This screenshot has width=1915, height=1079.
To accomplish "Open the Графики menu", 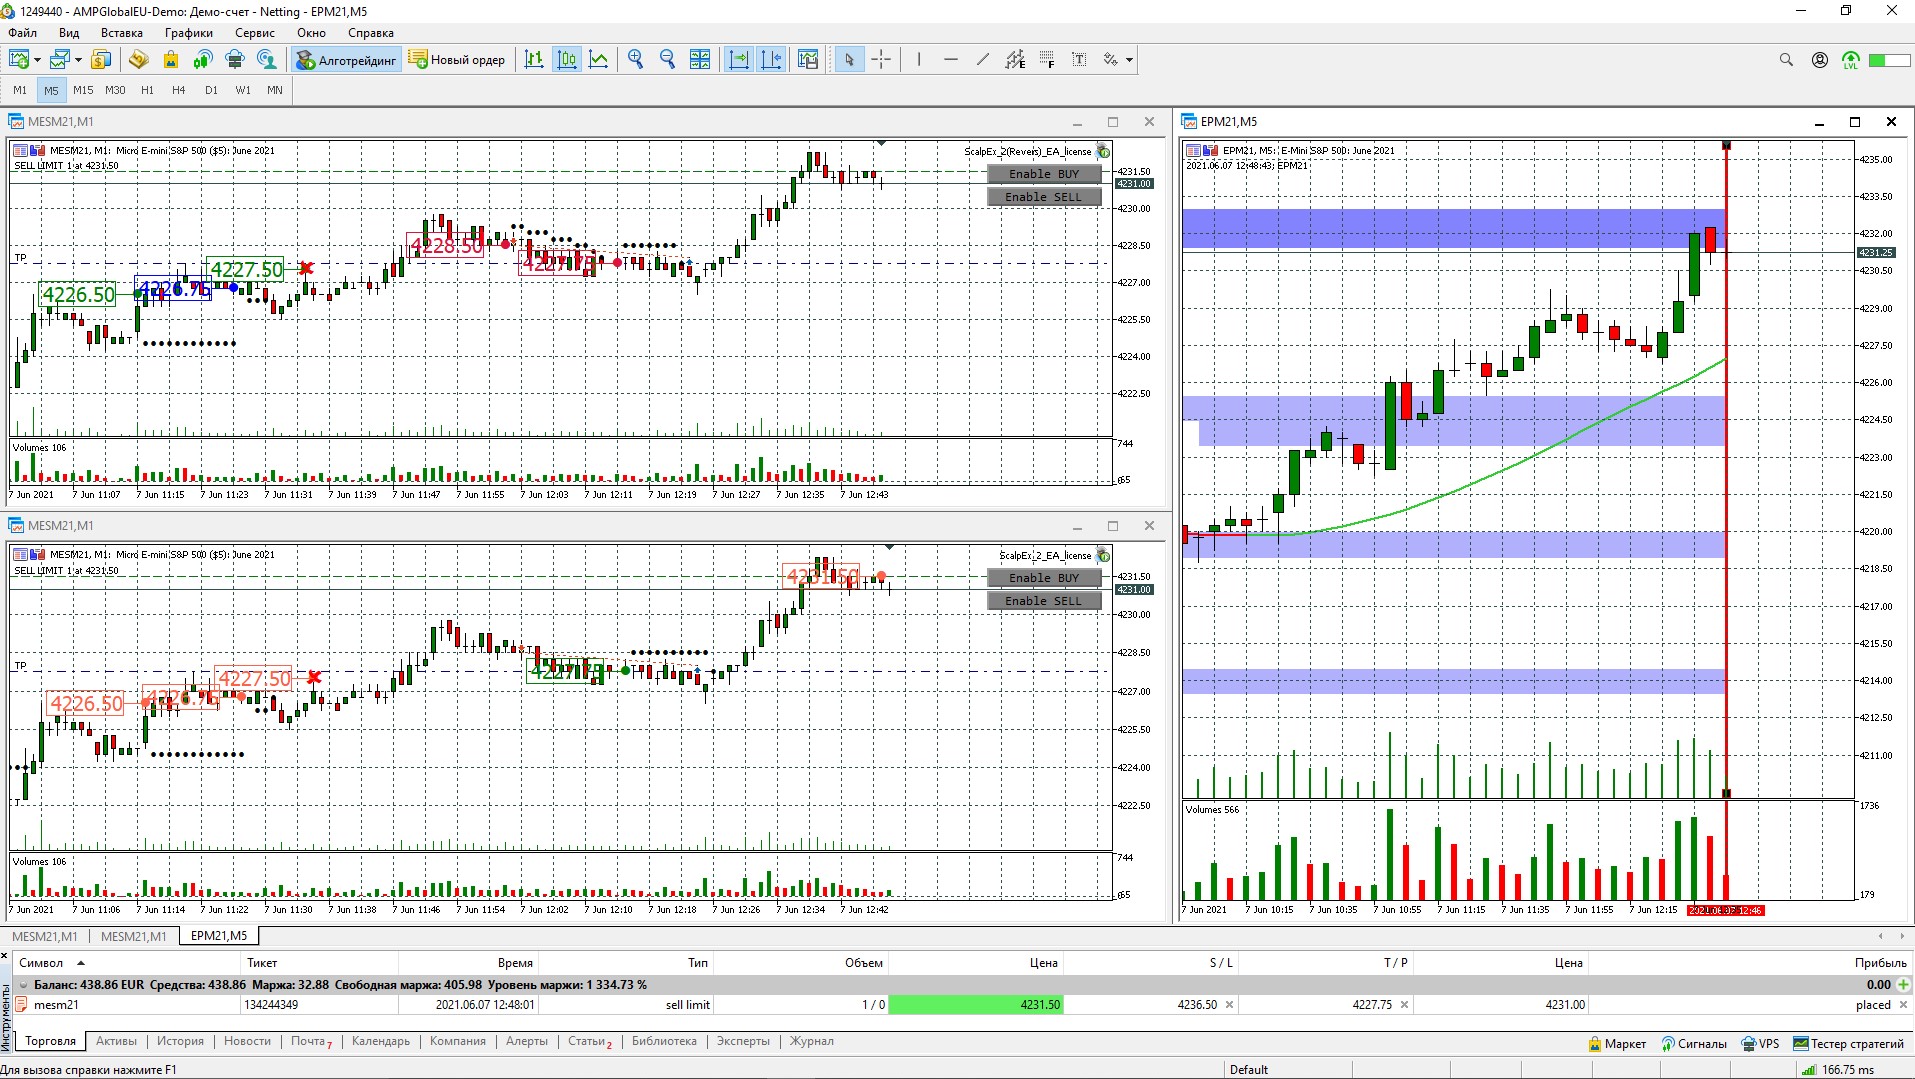I will coord(189,33).
